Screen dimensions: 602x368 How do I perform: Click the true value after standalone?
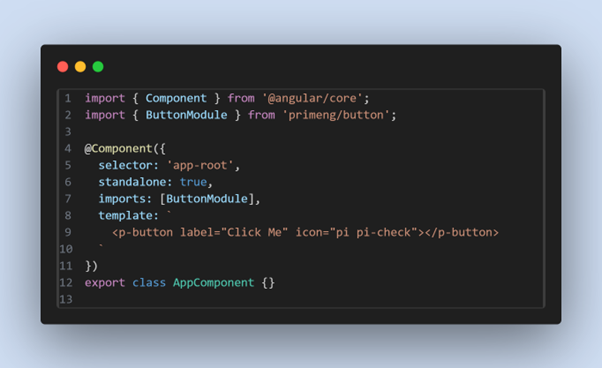(193, 182)
